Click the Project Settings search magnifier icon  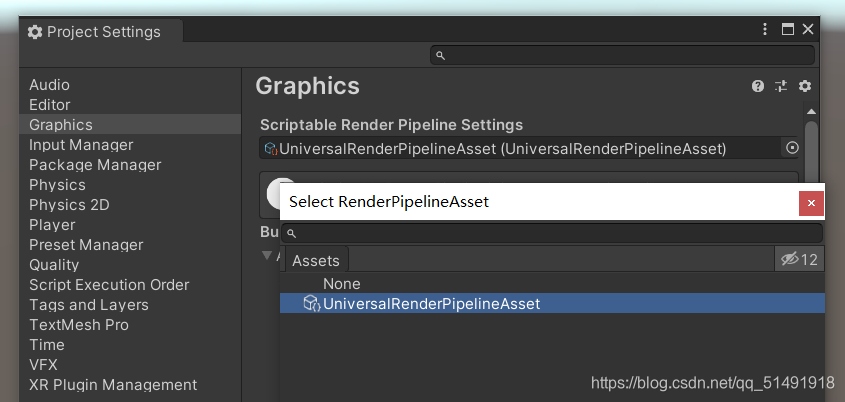[x=440, y=56]
